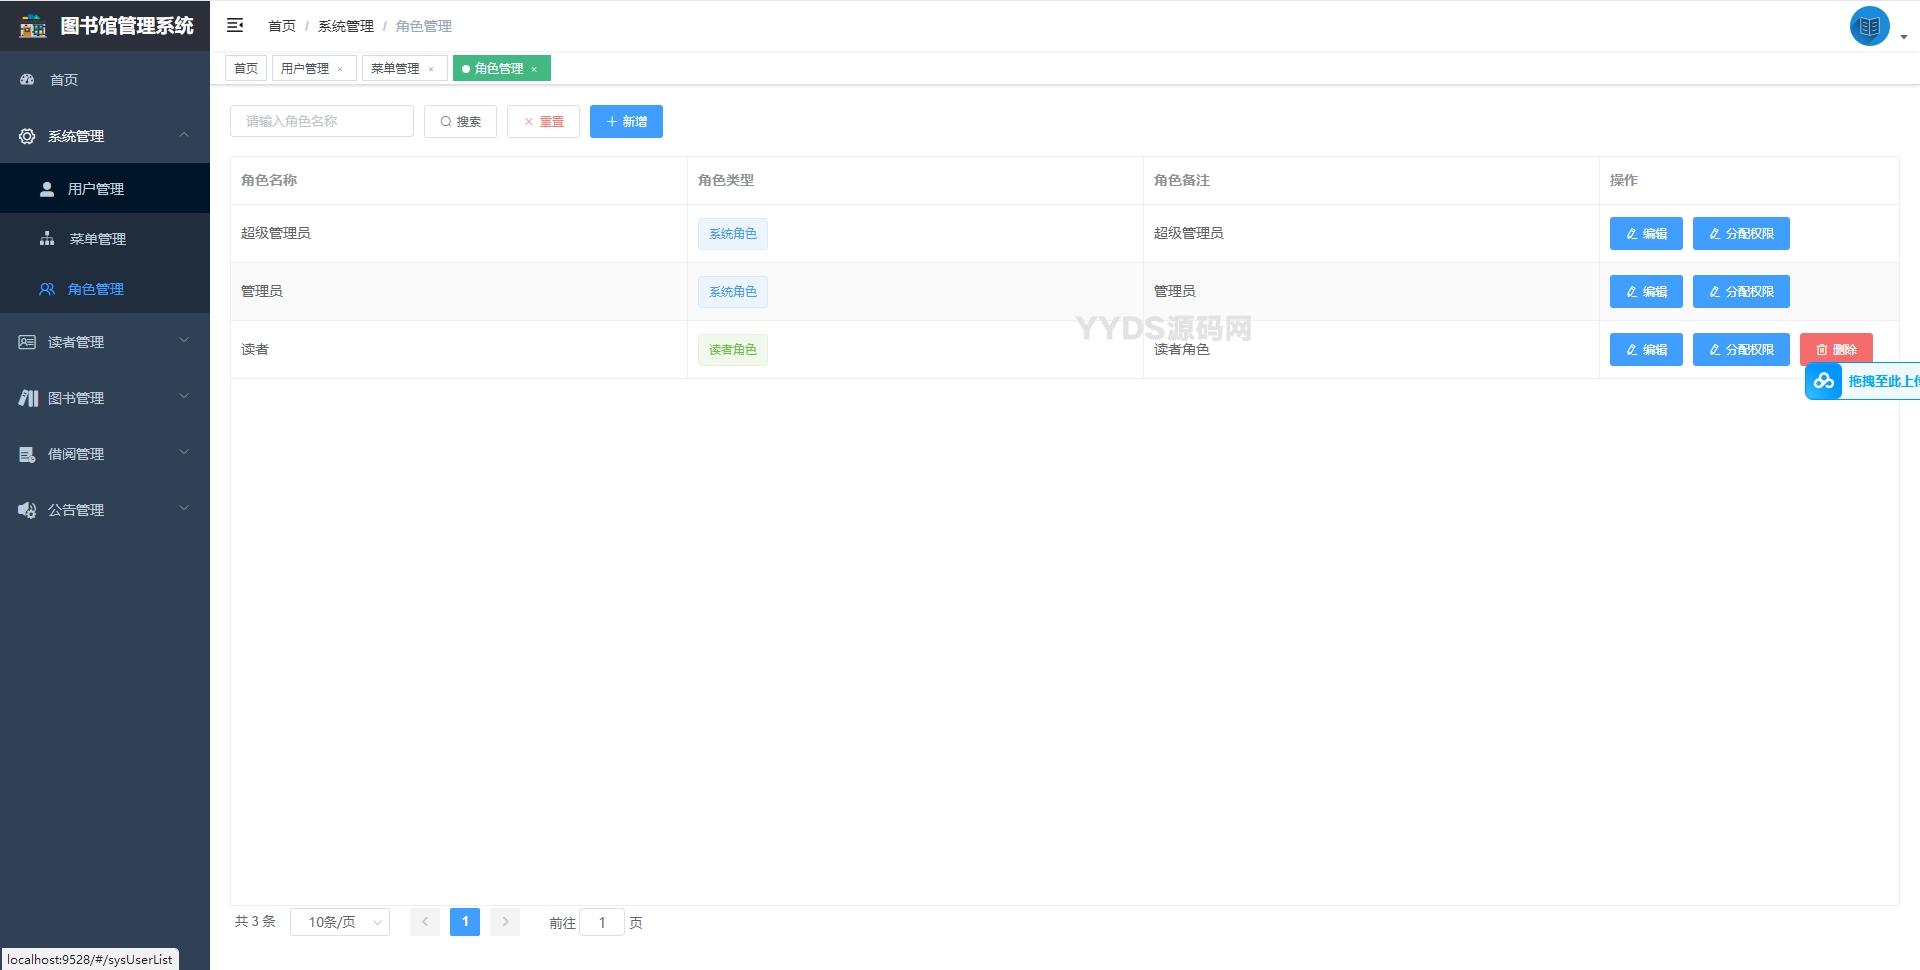Click the 菜单管理 tree icon in sidebar
The image size is (1920, 970).
[x=47, y=239]
